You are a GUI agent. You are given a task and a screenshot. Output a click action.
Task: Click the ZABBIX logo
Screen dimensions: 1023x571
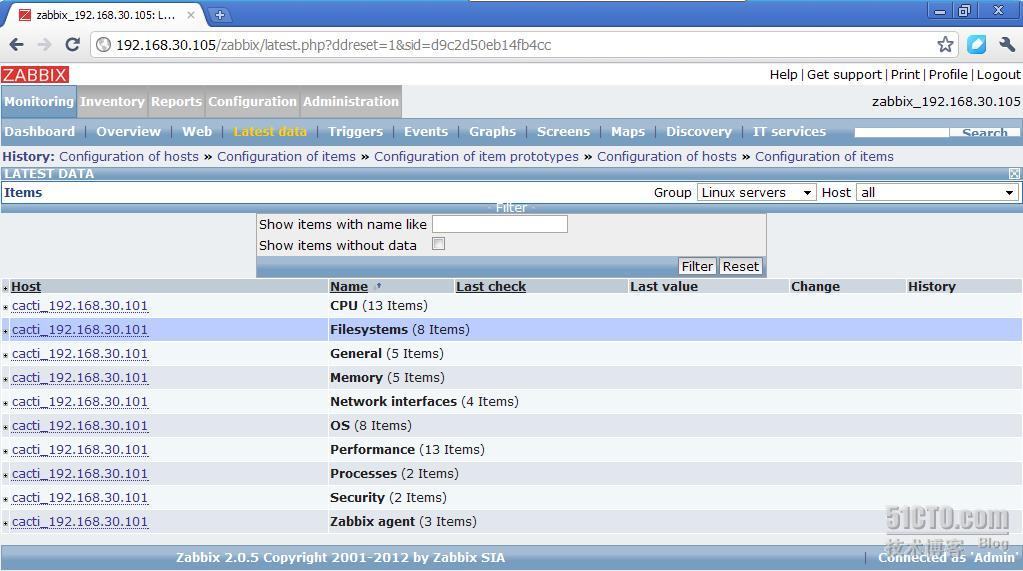pyautogui.click(x=35, y=74)
